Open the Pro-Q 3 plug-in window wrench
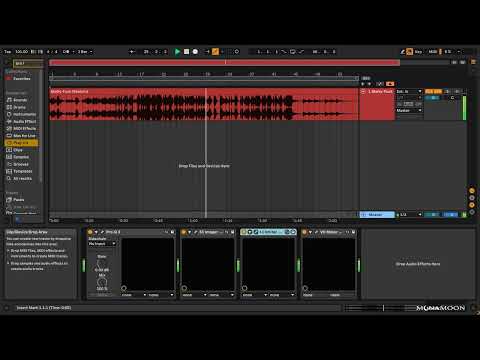This screenshot has width=480, height=360. [102, 232]
